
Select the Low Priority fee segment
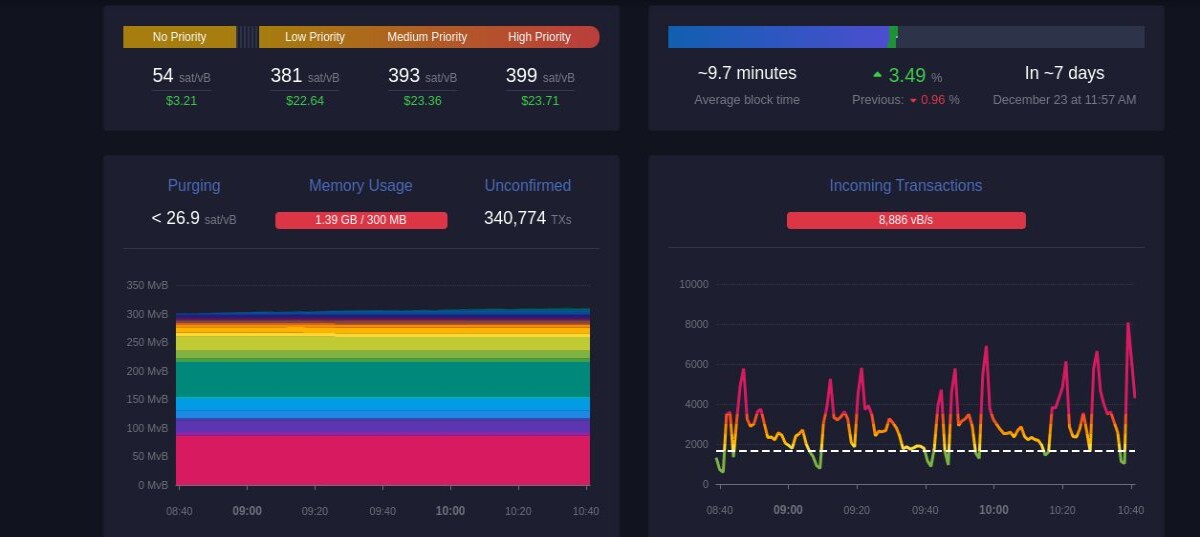click(x=315, y=37)
